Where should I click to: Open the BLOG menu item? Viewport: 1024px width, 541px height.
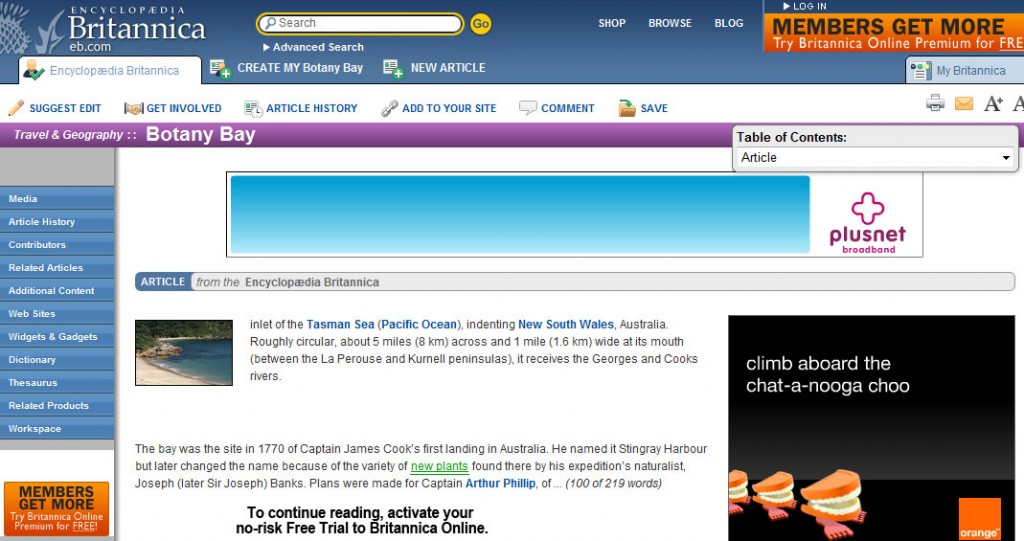tap(729, 23)
